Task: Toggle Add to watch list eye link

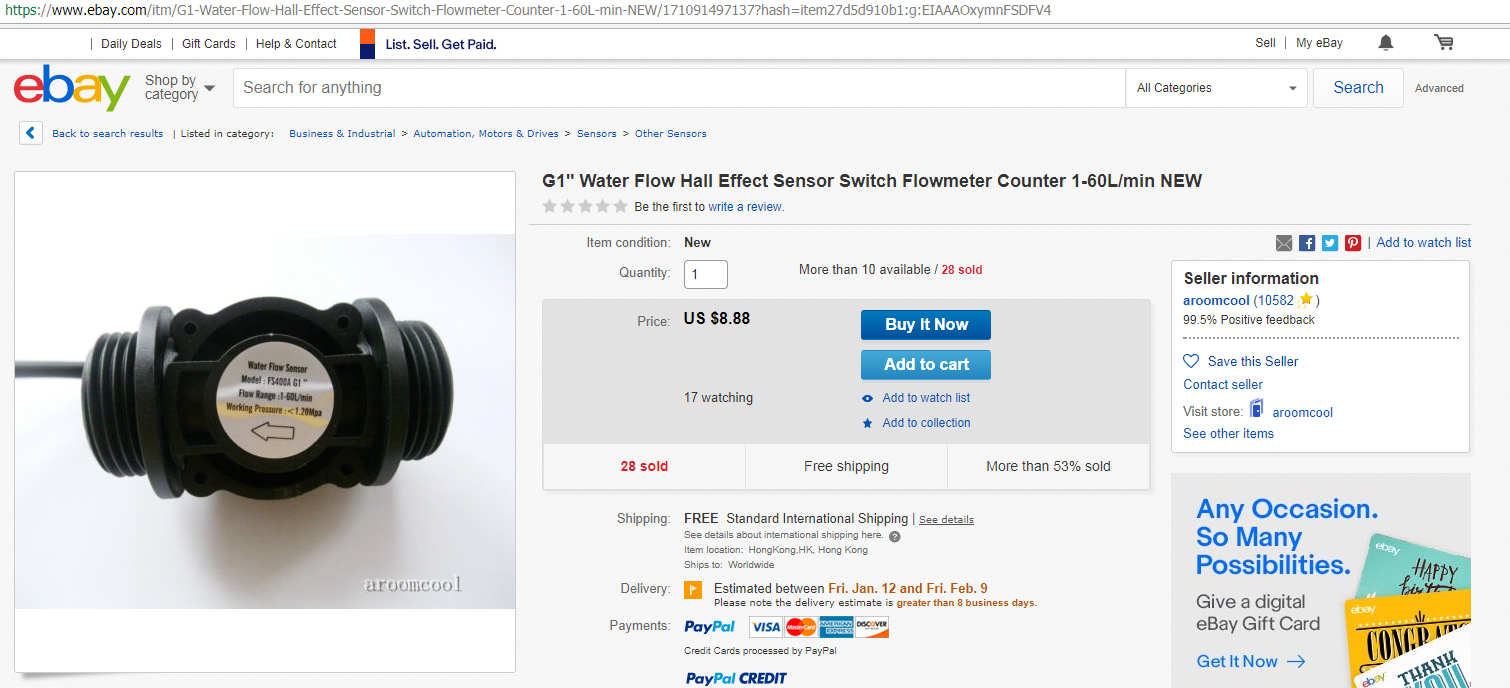Action: (925, 398)
